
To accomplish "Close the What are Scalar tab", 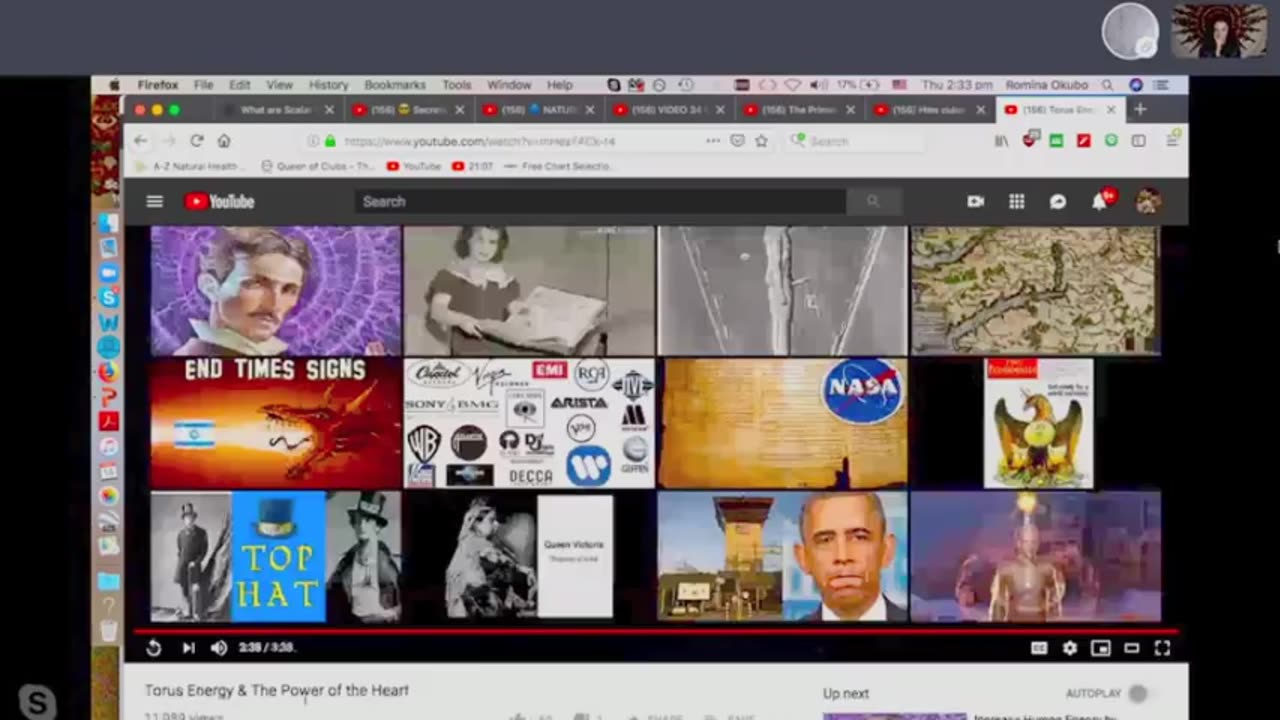I will [329, 110].
